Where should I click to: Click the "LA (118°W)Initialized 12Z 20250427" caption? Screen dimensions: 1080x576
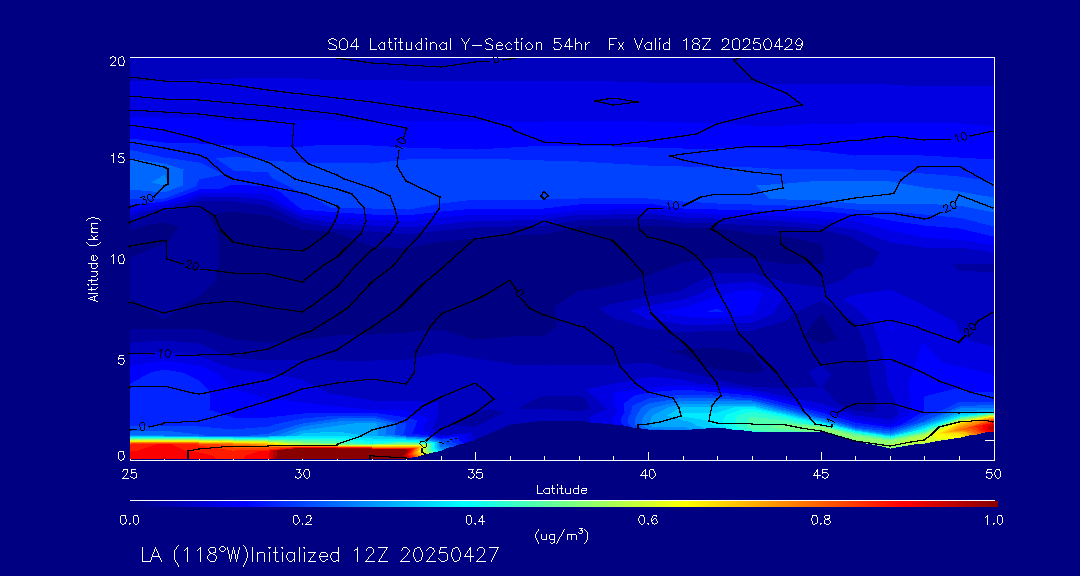[x=319, y=555]
